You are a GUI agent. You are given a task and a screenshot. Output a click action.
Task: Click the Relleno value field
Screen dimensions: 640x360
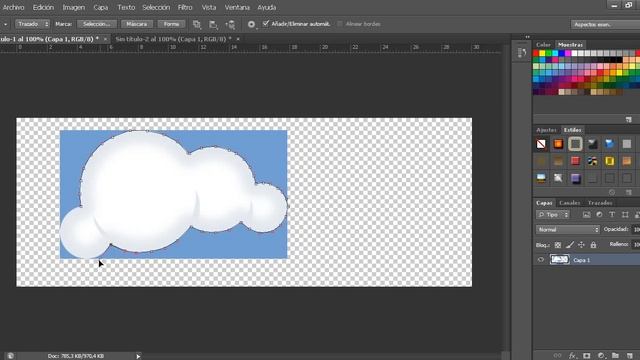(x=636, y=244)
